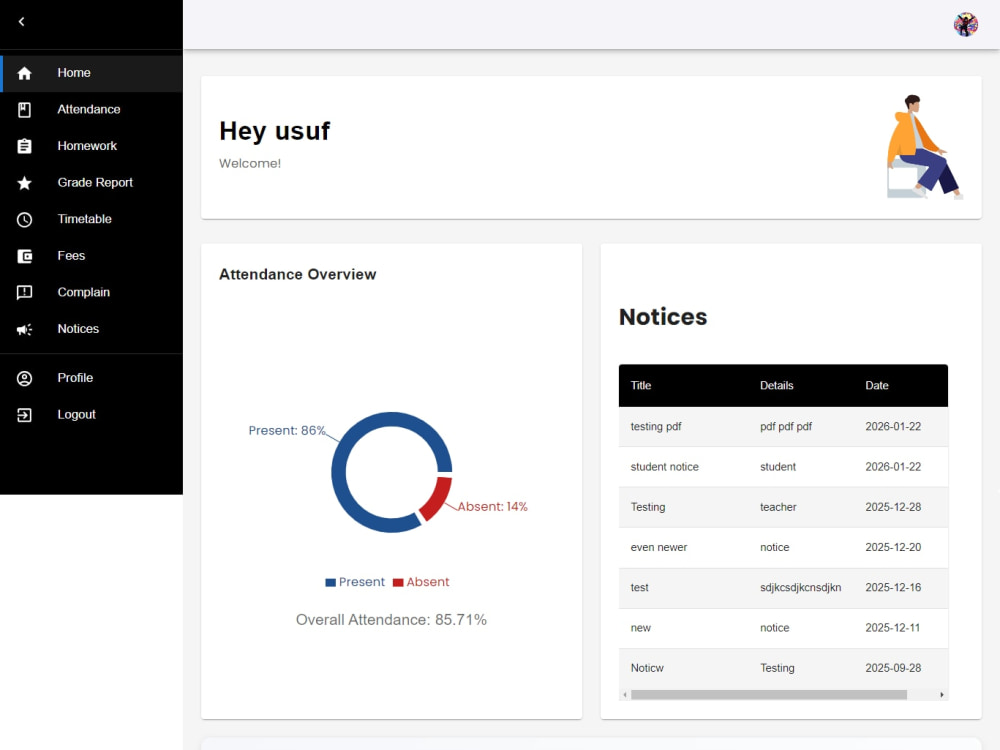Click the Profile account icon
Image resolution: width=1000 pixels, height=750 pixels.
[24, 378]
